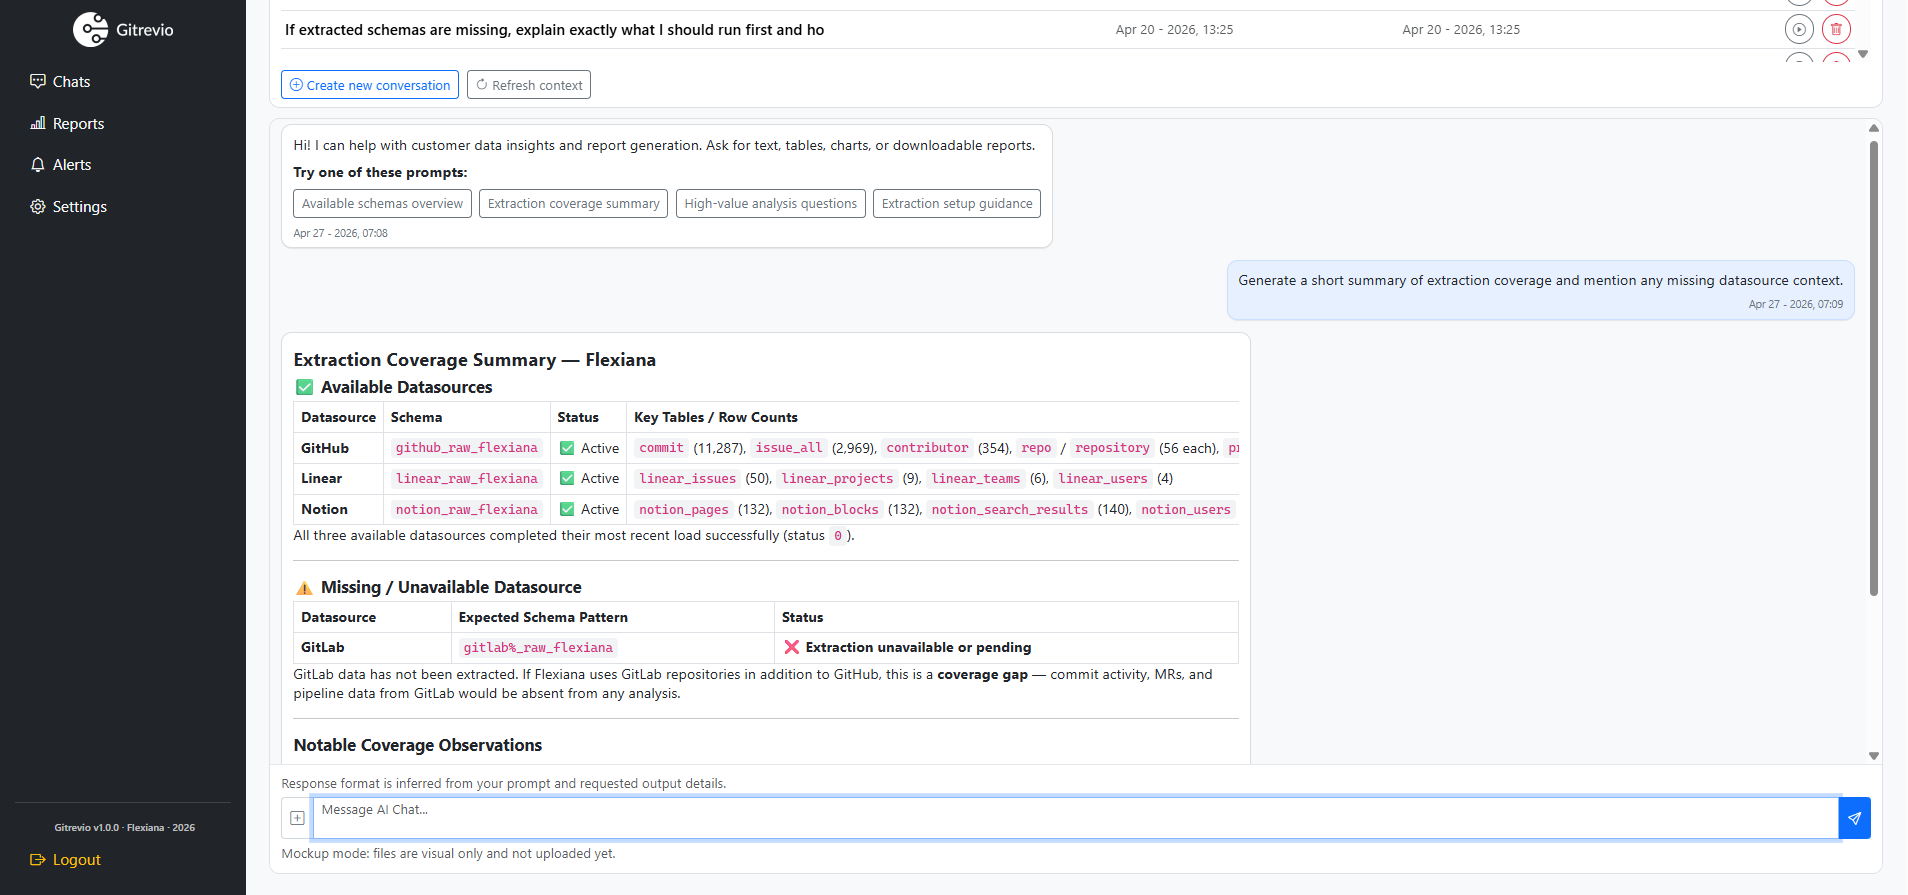
Task: Click the 'linear_teams' table code tag
Action: [x=976, y=479]
